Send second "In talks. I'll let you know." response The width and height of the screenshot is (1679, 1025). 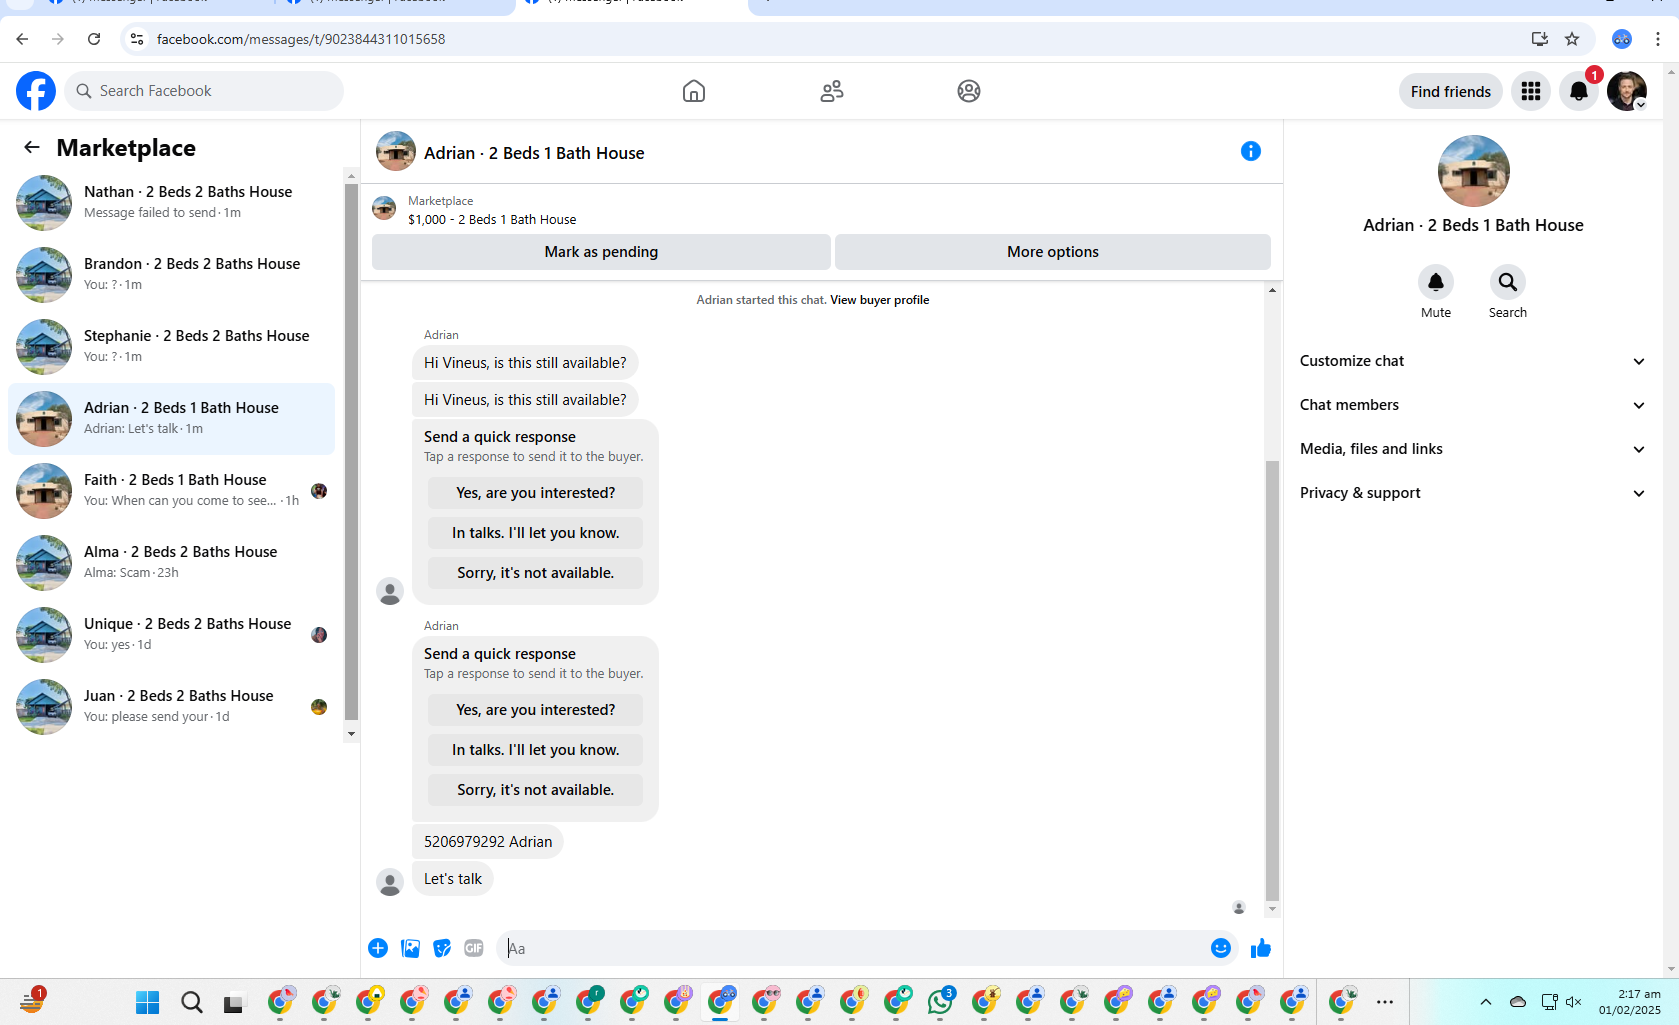coord(536,750)
